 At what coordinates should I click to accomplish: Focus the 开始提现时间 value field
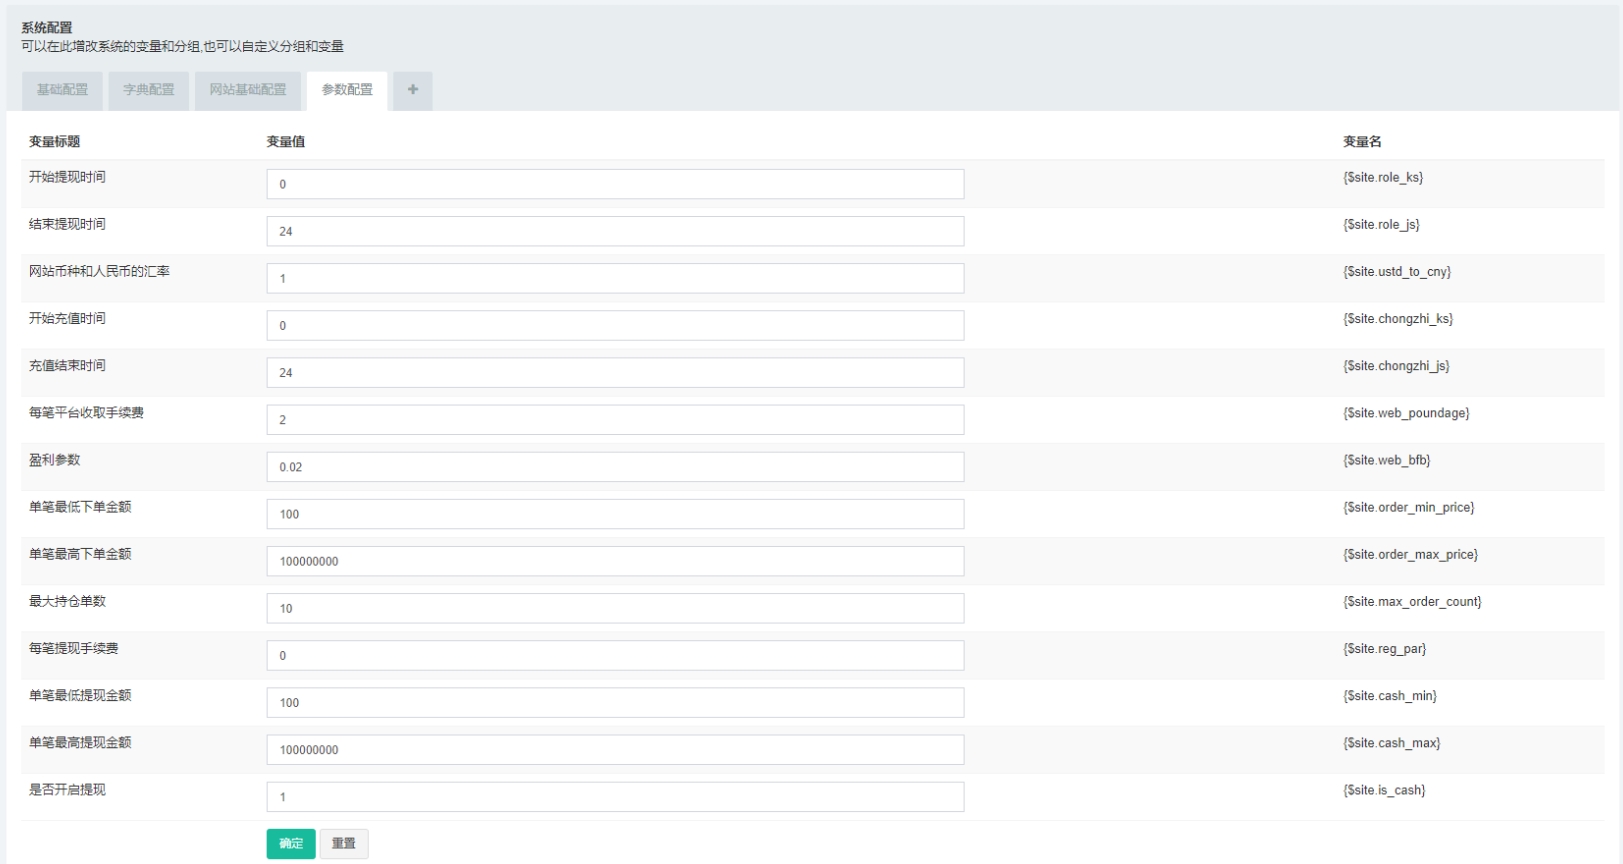[615, 184]
